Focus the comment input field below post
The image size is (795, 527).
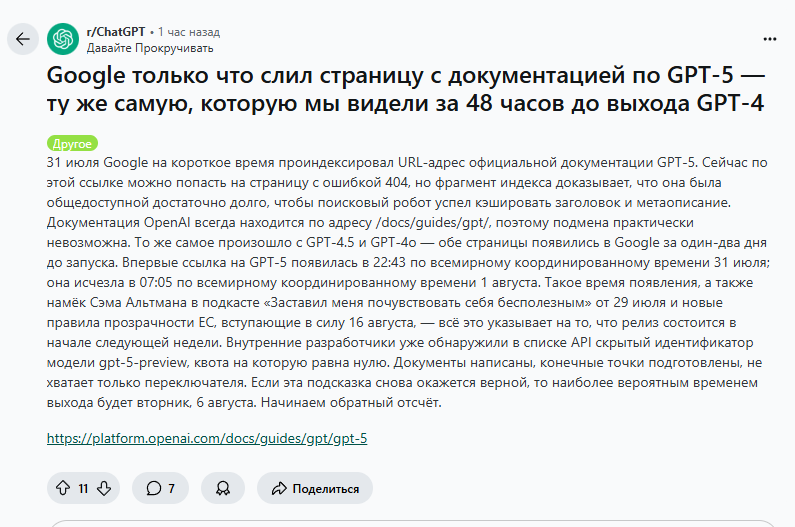[412, 523]
